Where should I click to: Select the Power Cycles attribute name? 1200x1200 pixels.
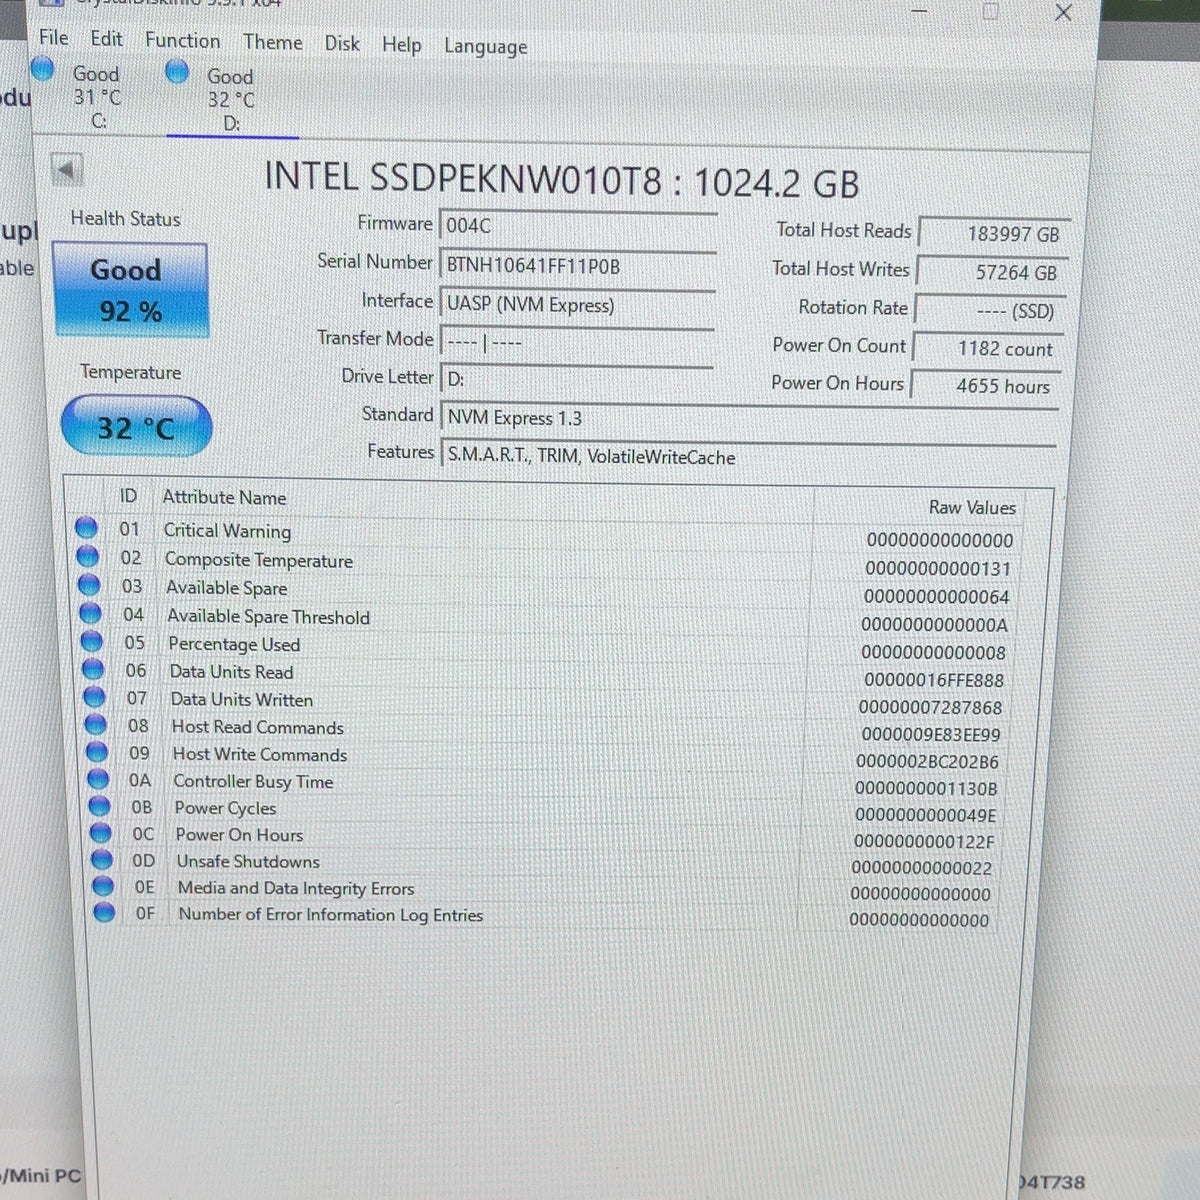[x=225, y=808]
